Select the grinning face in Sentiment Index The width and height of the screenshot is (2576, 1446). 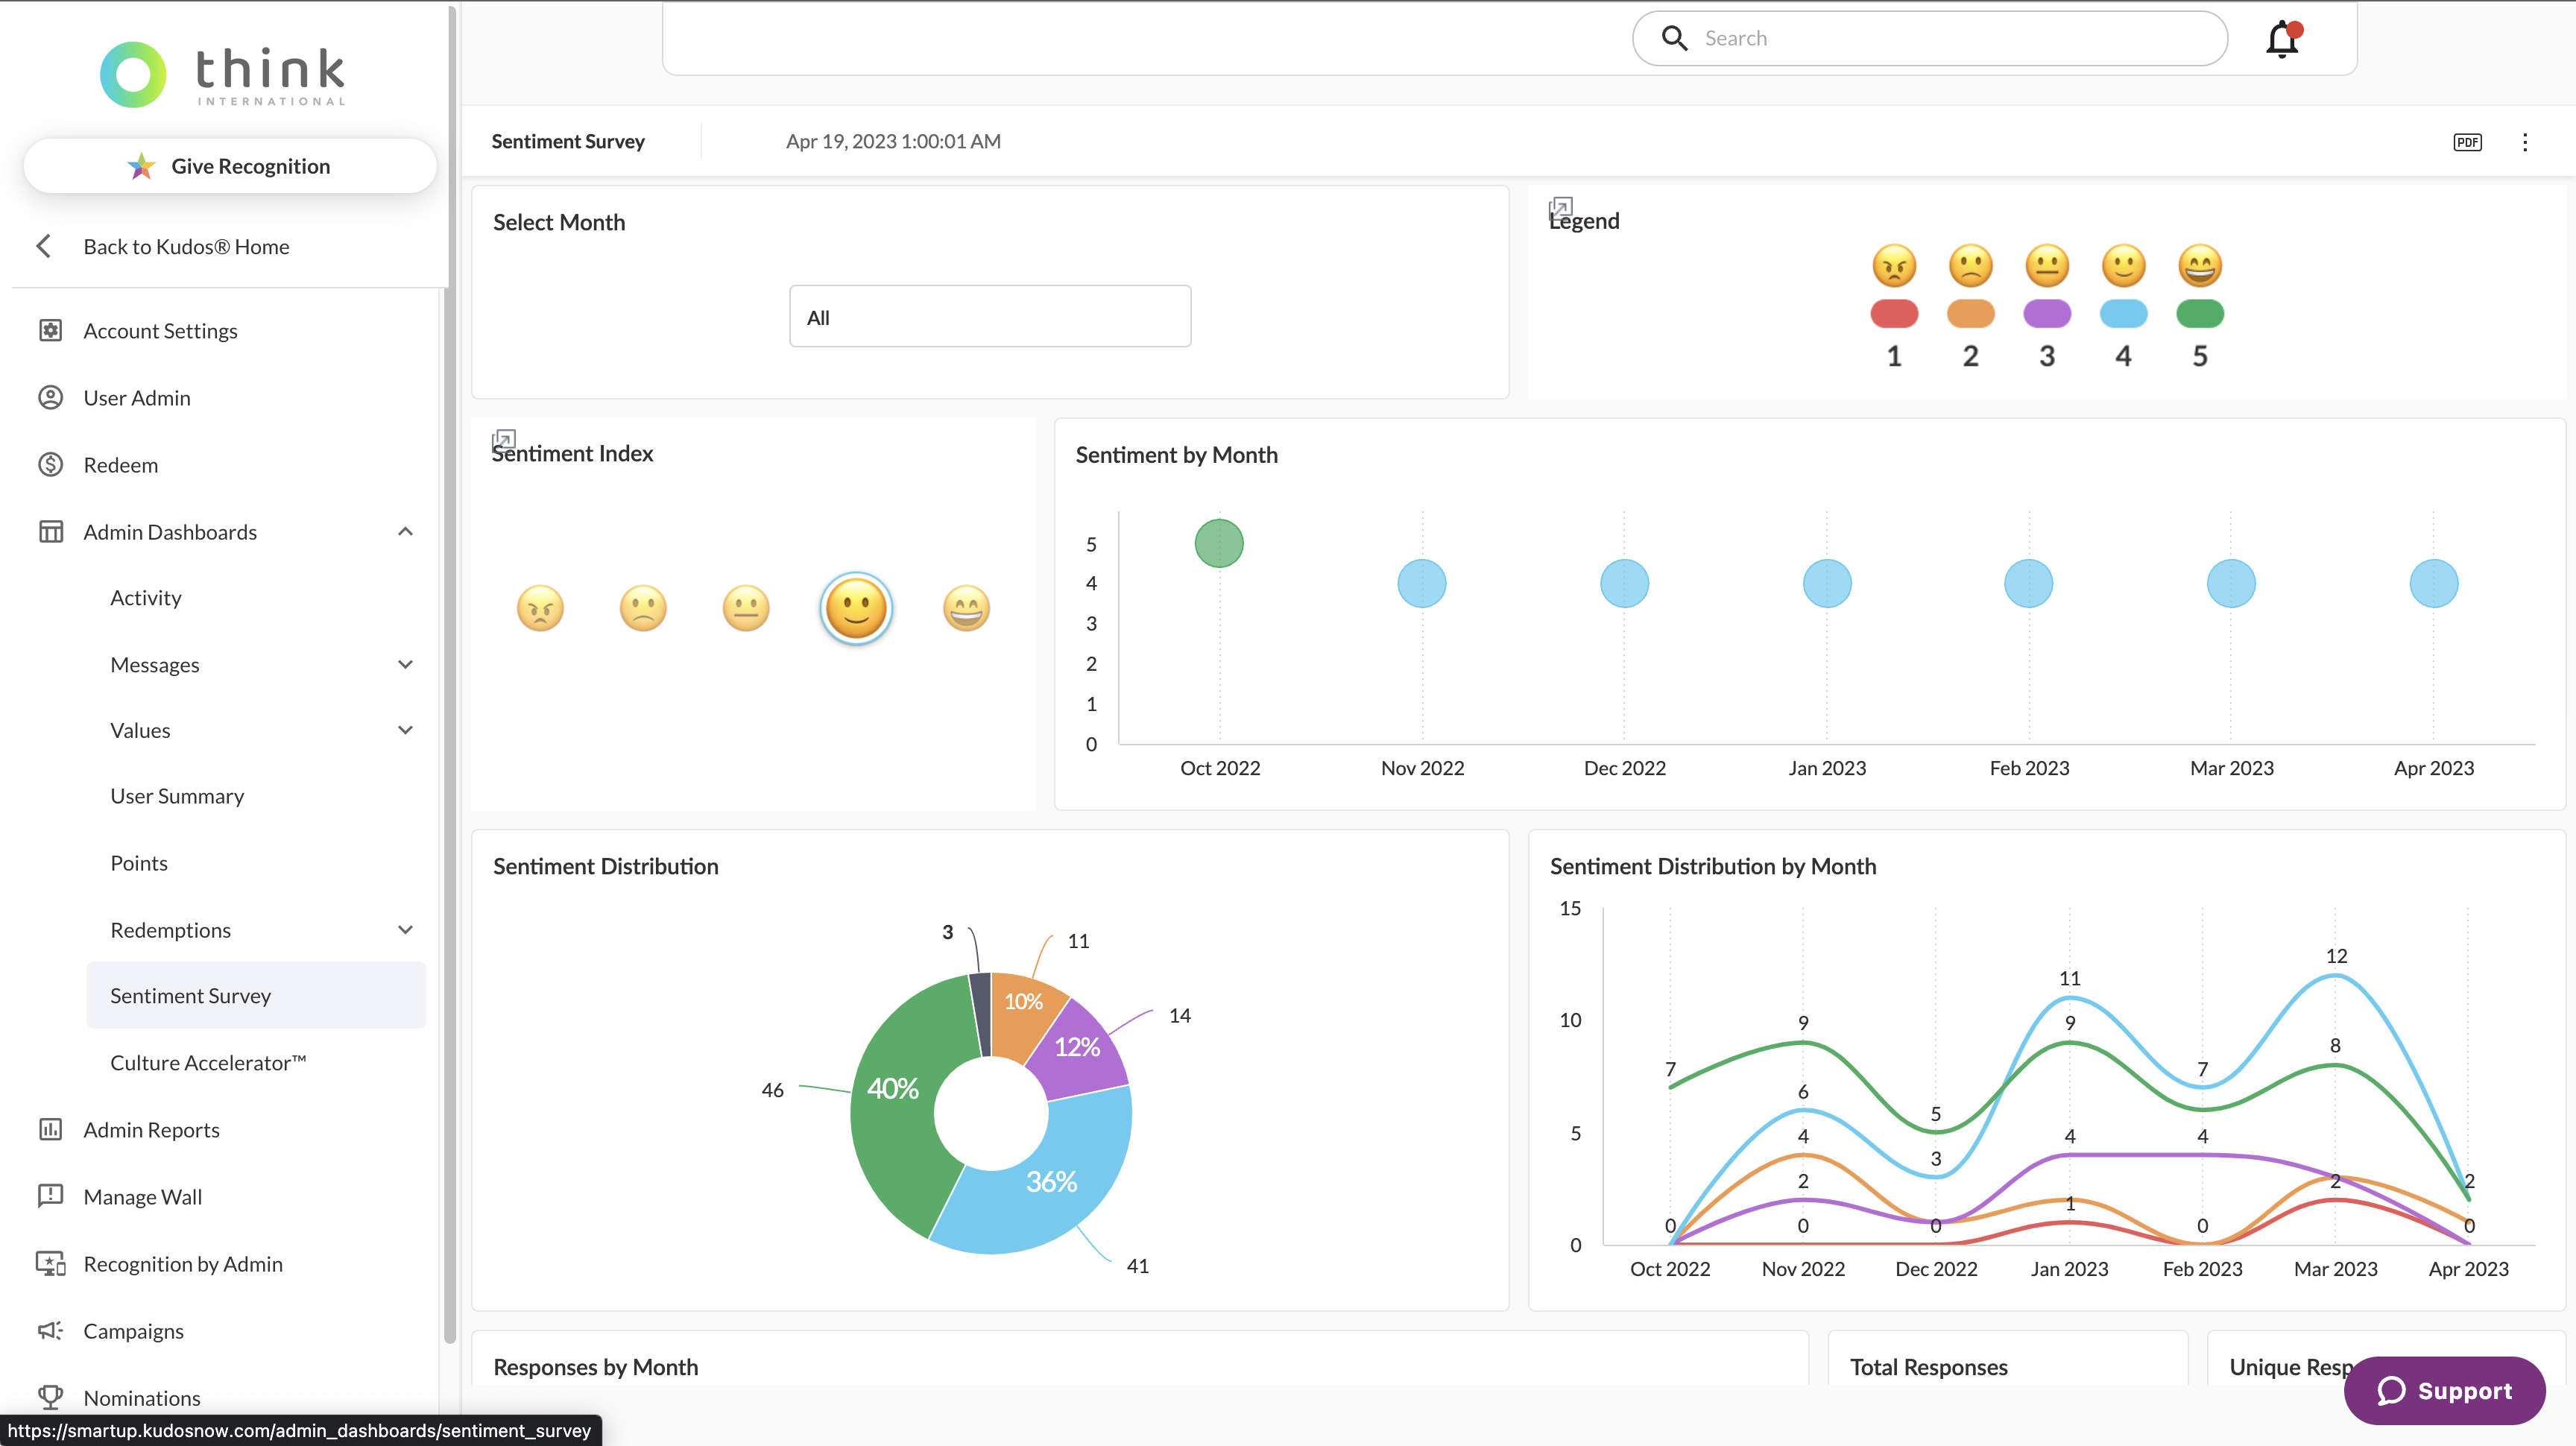[x=966, y=608]
